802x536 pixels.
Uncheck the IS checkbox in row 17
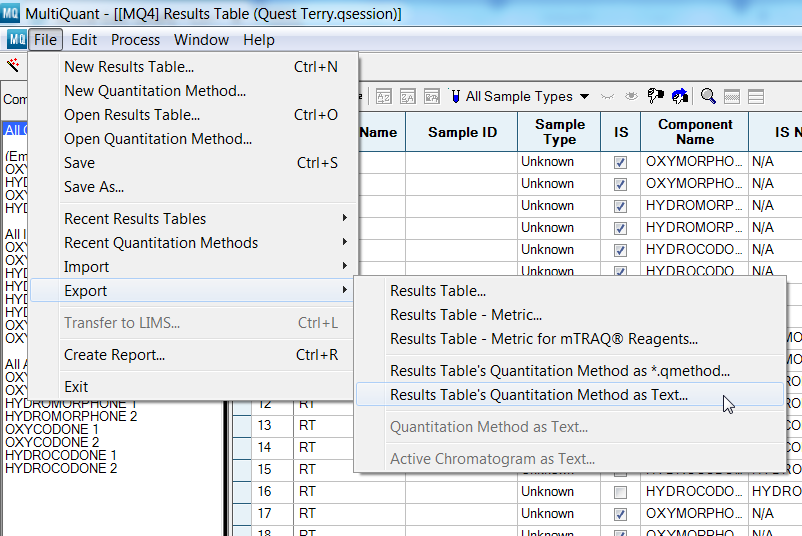pyautogui.click(x=620, y=514)
